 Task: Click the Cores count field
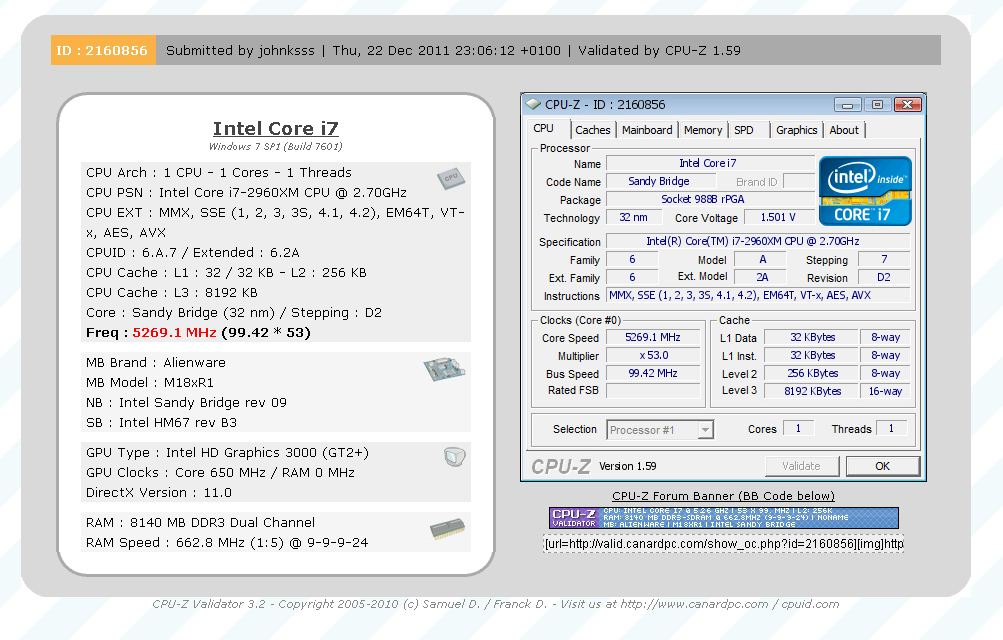click(x=798, y=428)
